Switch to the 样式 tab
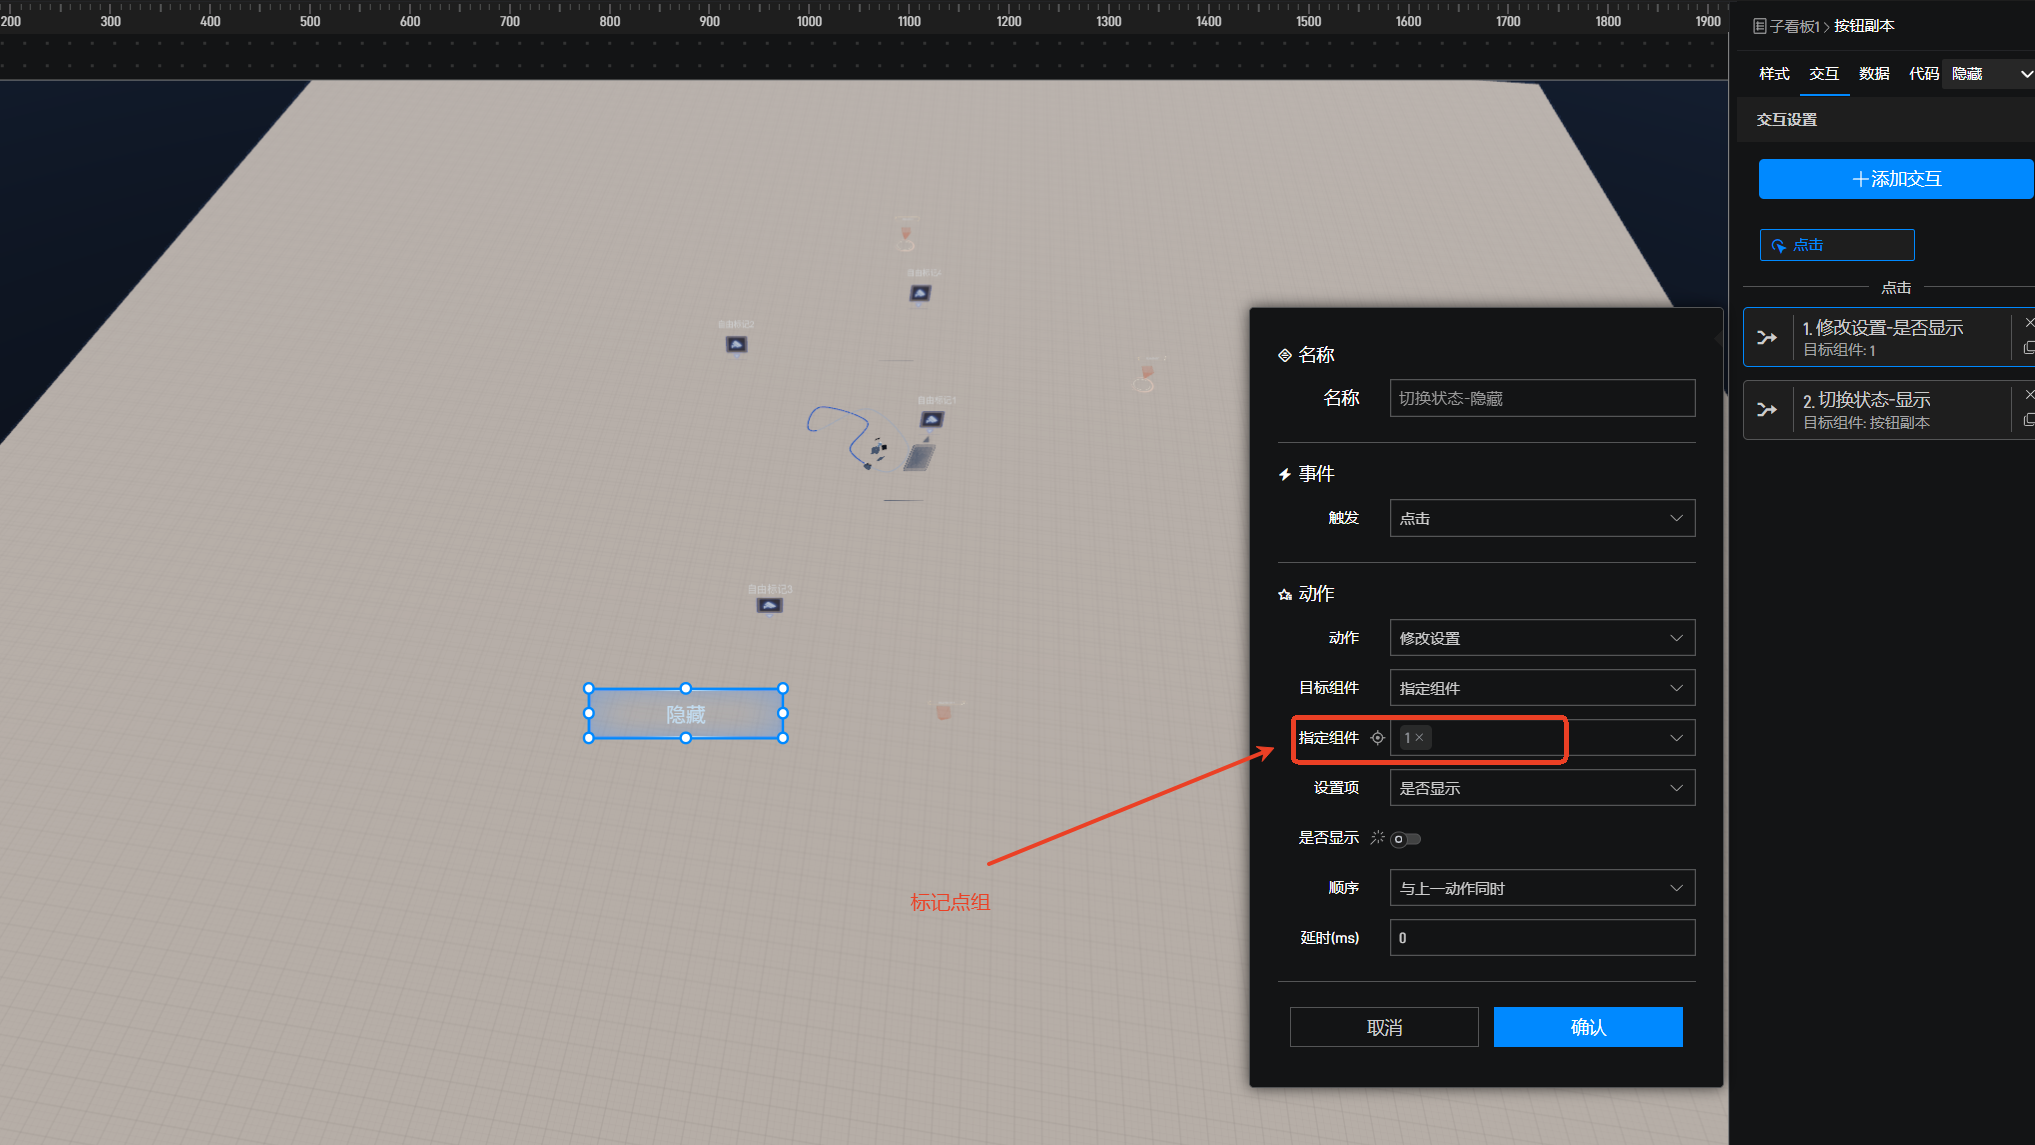The height and width of the screenshot is (1145, 2035). pyautogui.click(x=1774, y=74)
